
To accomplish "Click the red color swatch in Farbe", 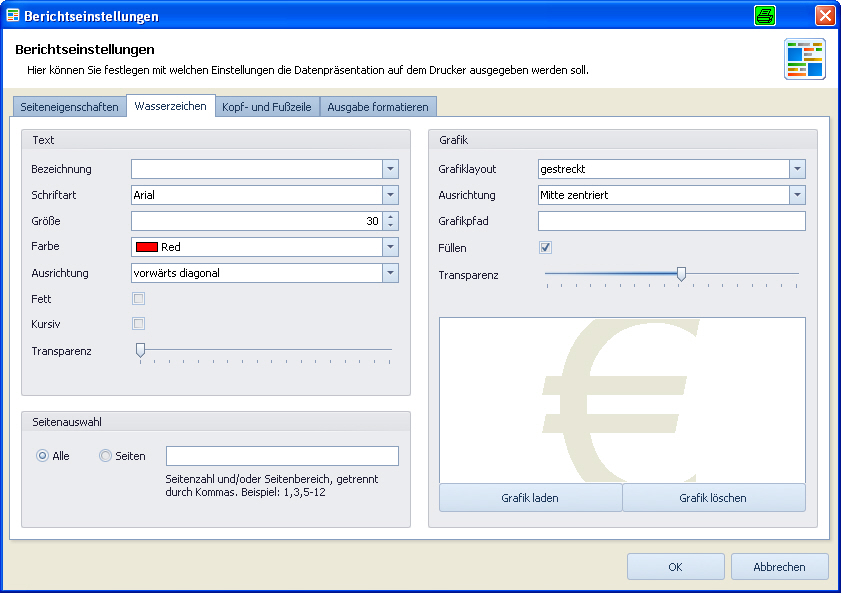I will pyautogui.click(x=146, y=247).
